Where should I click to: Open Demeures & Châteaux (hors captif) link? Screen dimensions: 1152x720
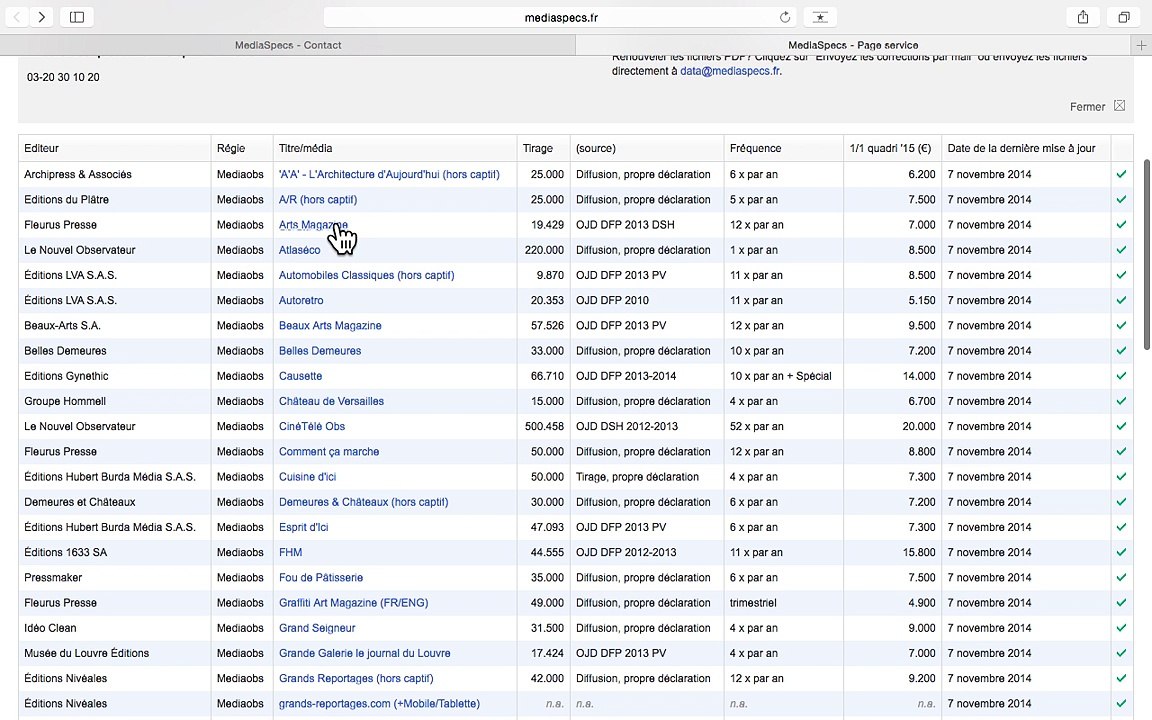pos(364,502)
